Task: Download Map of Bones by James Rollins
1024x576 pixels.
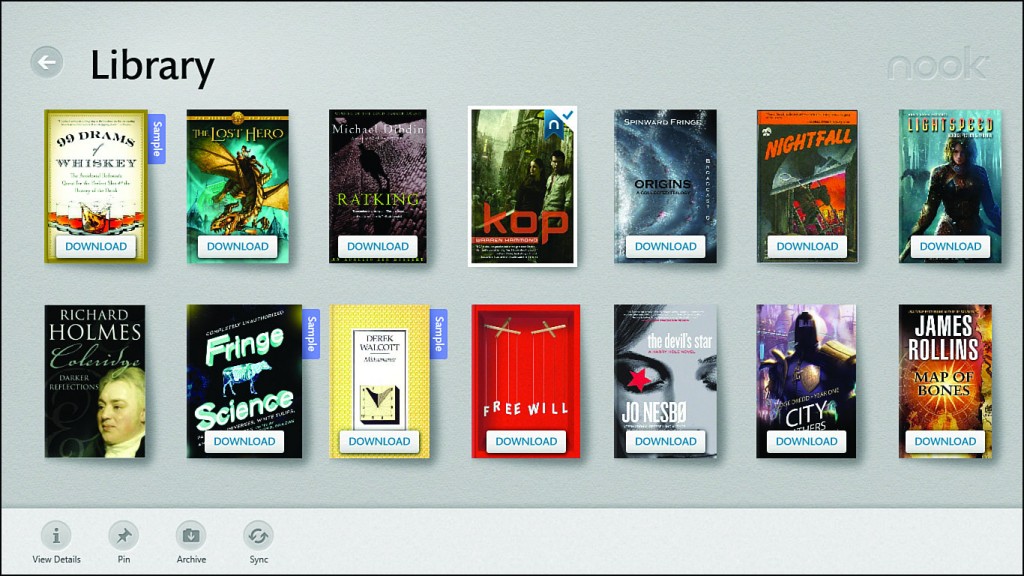Action: (945, 441)
